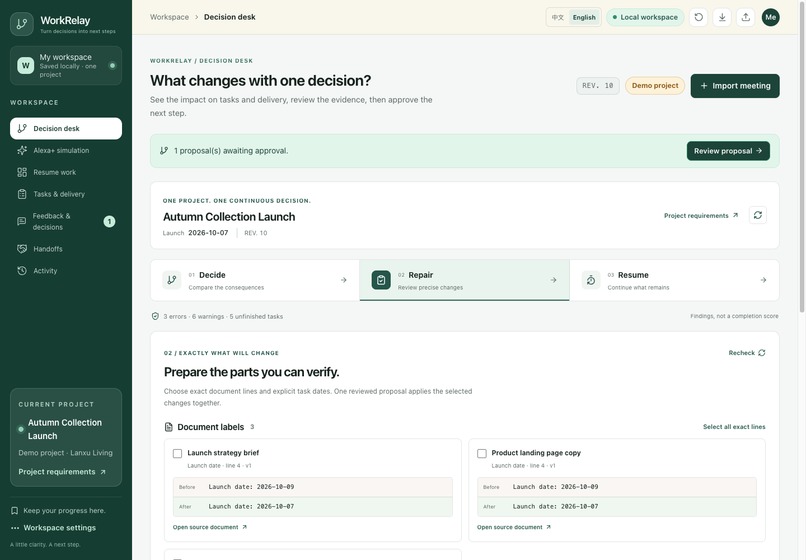Viewport: 806px width, 560px height.
Task: Click the Resume step clock icon
Action: tap(591, 280)
